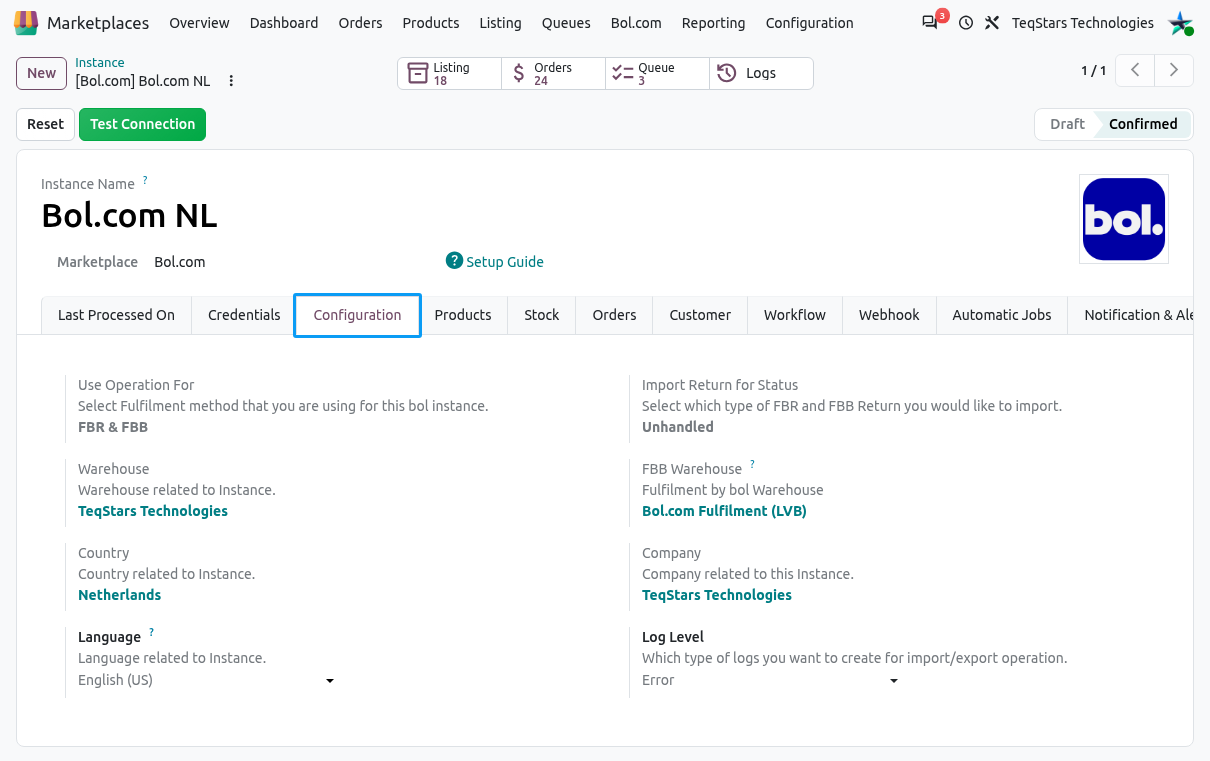Go to the previous record arrow
Screen dimensions: 1210x761
click(x=1135, y=70)
